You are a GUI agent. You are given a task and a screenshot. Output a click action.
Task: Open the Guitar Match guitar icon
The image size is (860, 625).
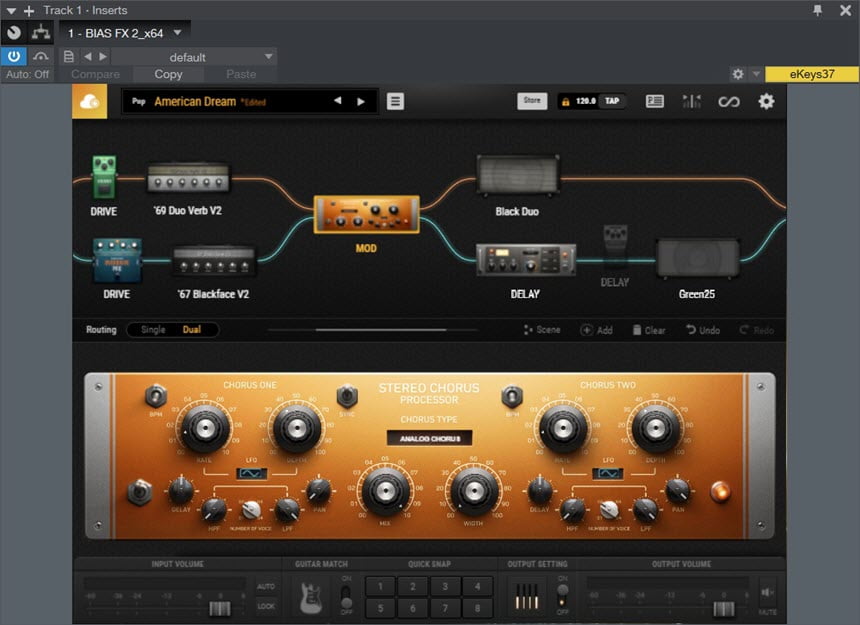[311, 596]
